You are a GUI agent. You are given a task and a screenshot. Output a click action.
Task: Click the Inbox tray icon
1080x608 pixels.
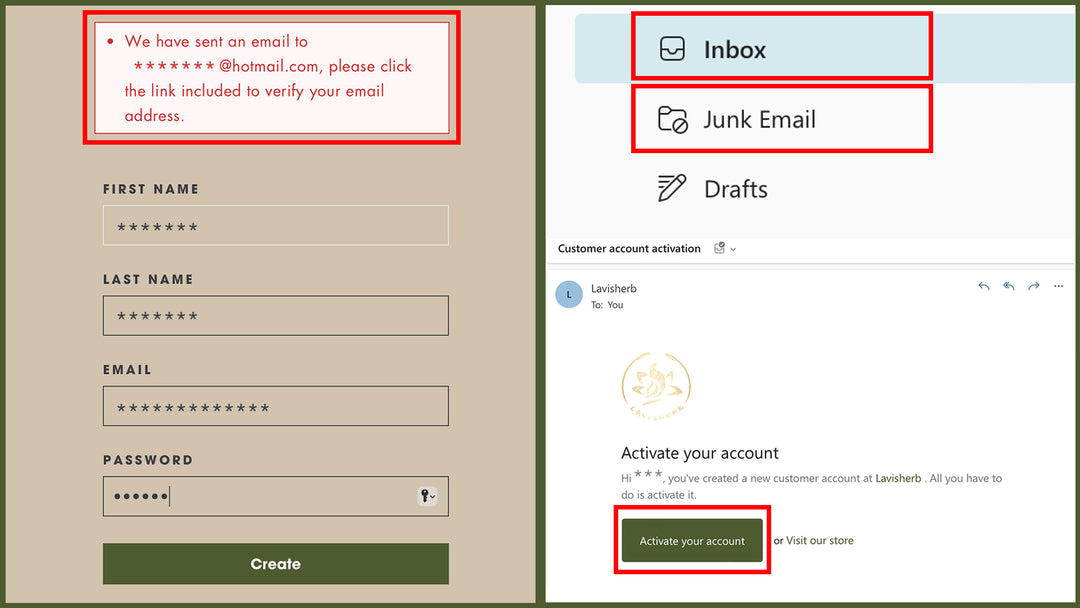pyautogui.click(x=672, y=49)
